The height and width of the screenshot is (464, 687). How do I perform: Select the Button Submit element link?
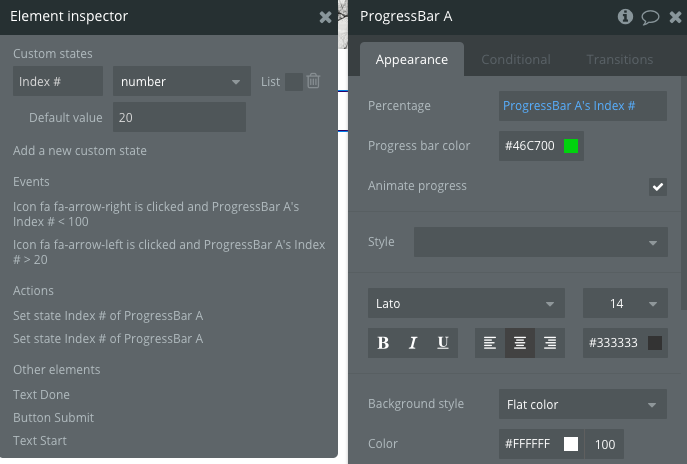point(53,418)
